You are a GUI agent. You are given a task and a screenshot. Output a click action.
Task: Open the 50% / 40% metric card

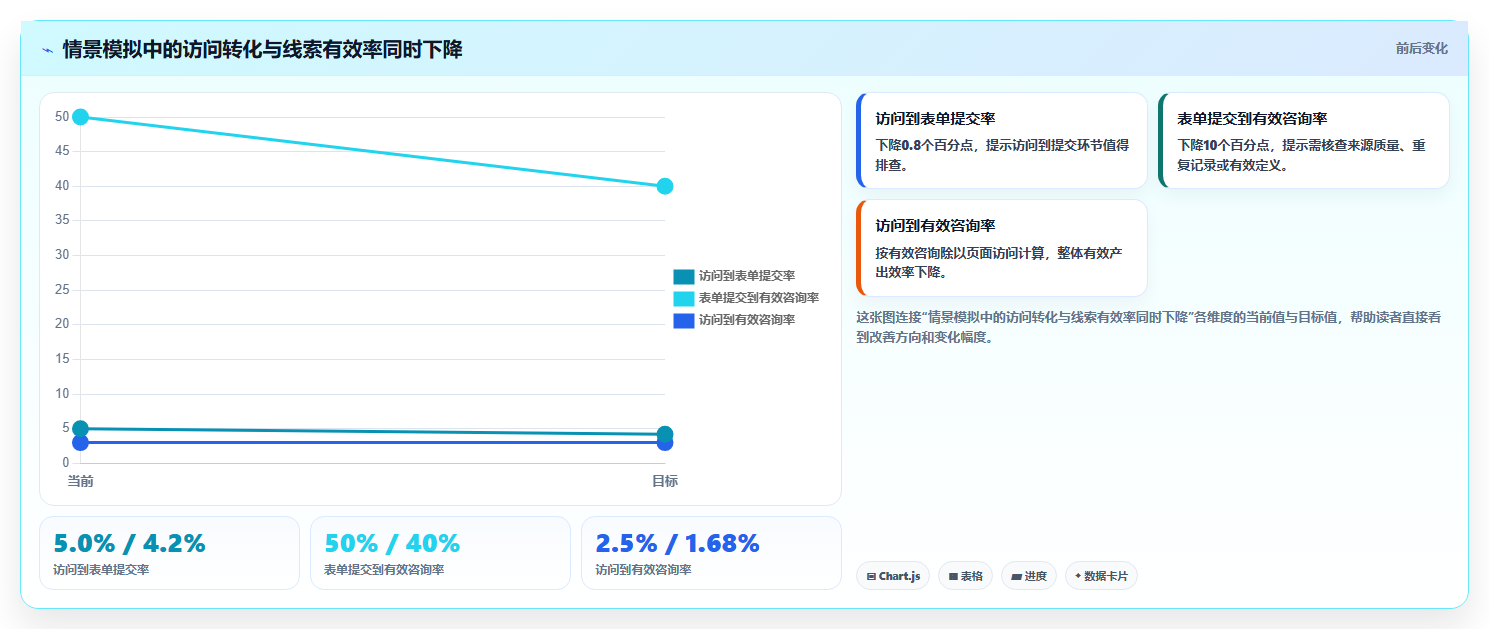coord(440,553)
